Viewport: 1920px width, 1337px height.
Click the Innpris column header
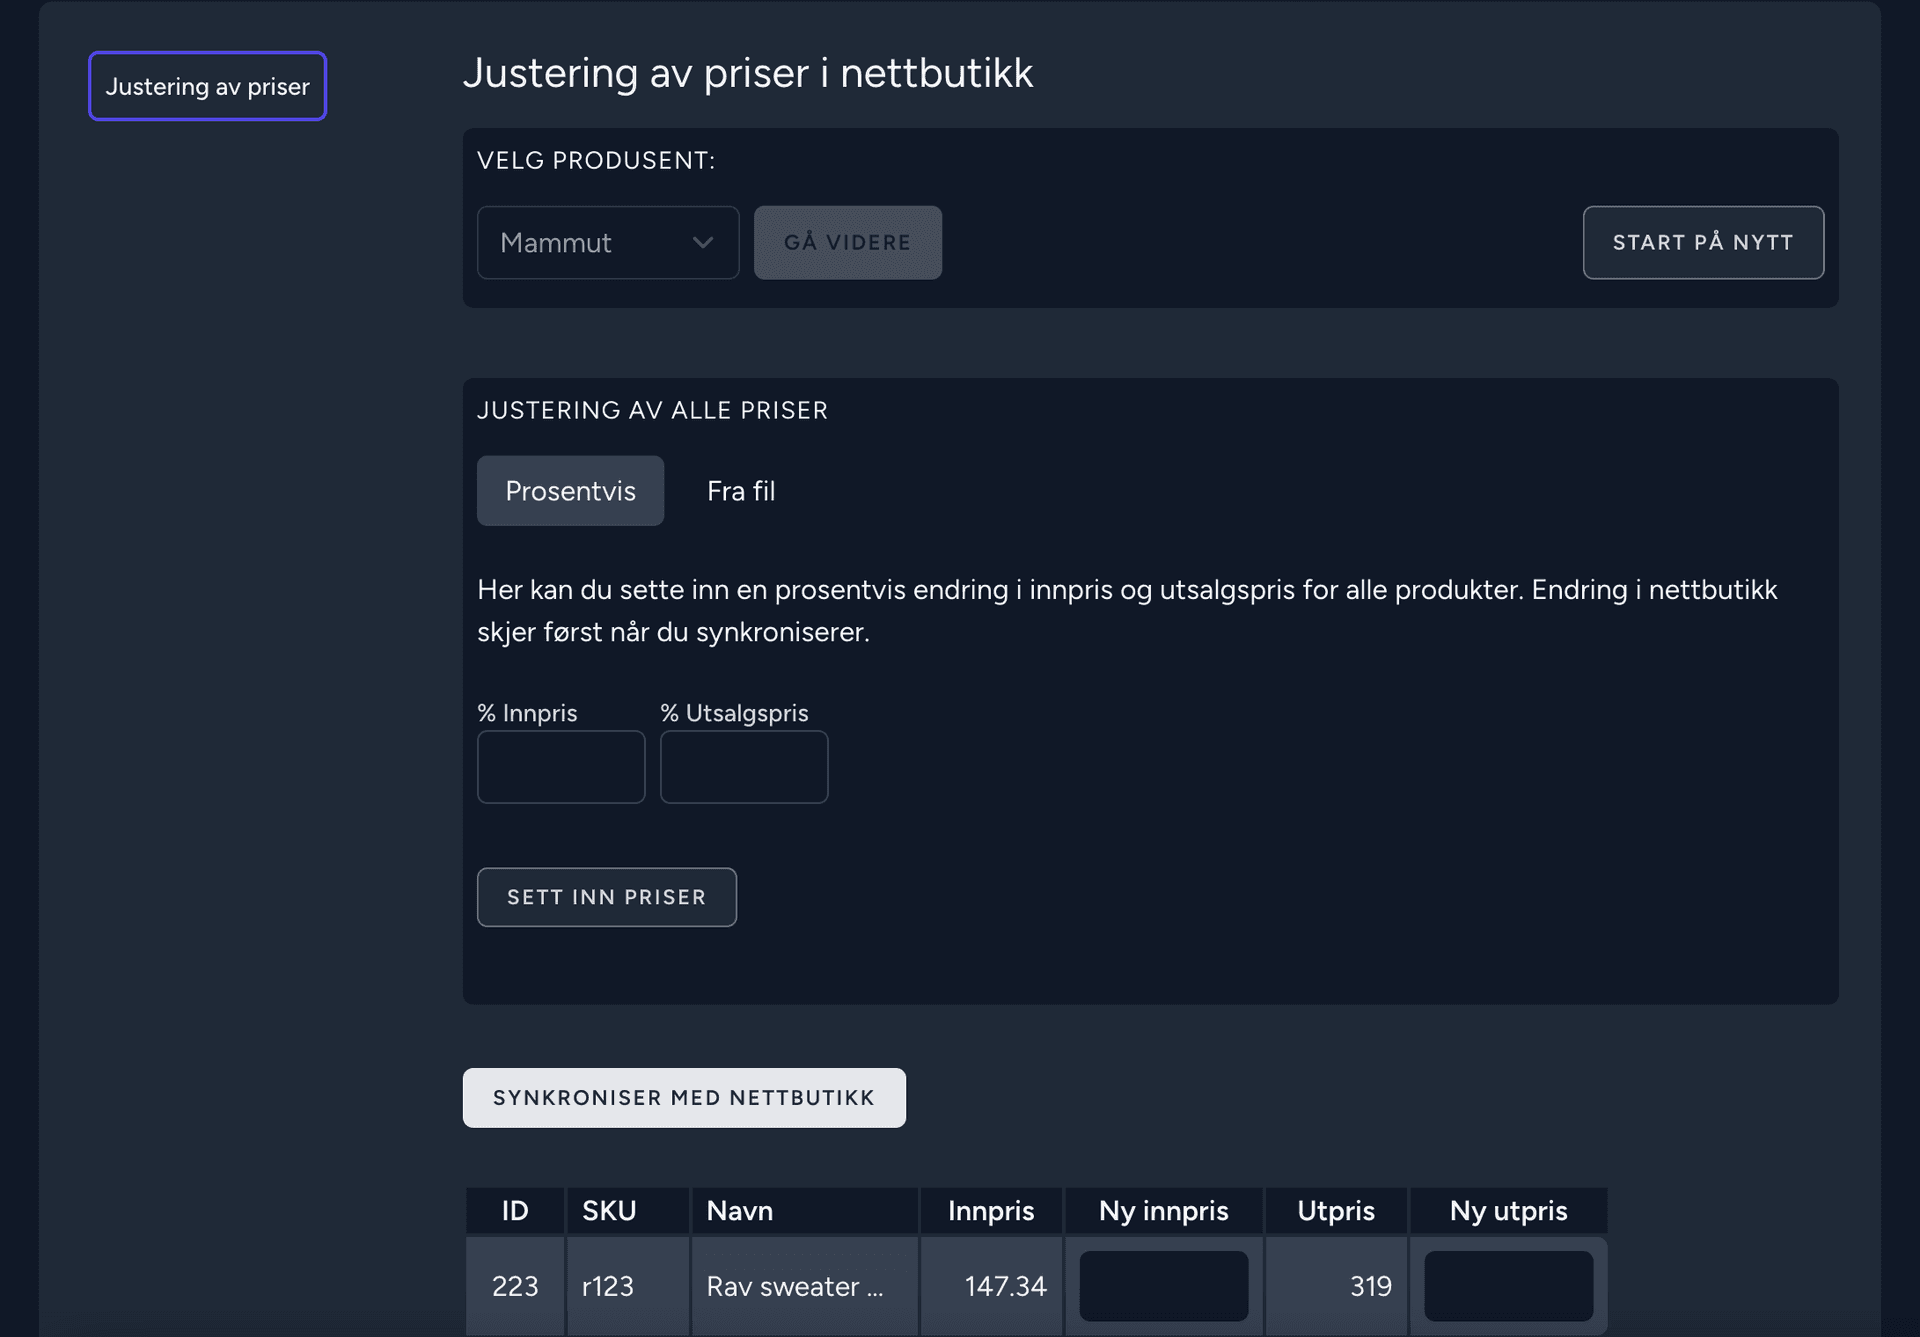click(x=990, y=1211)
